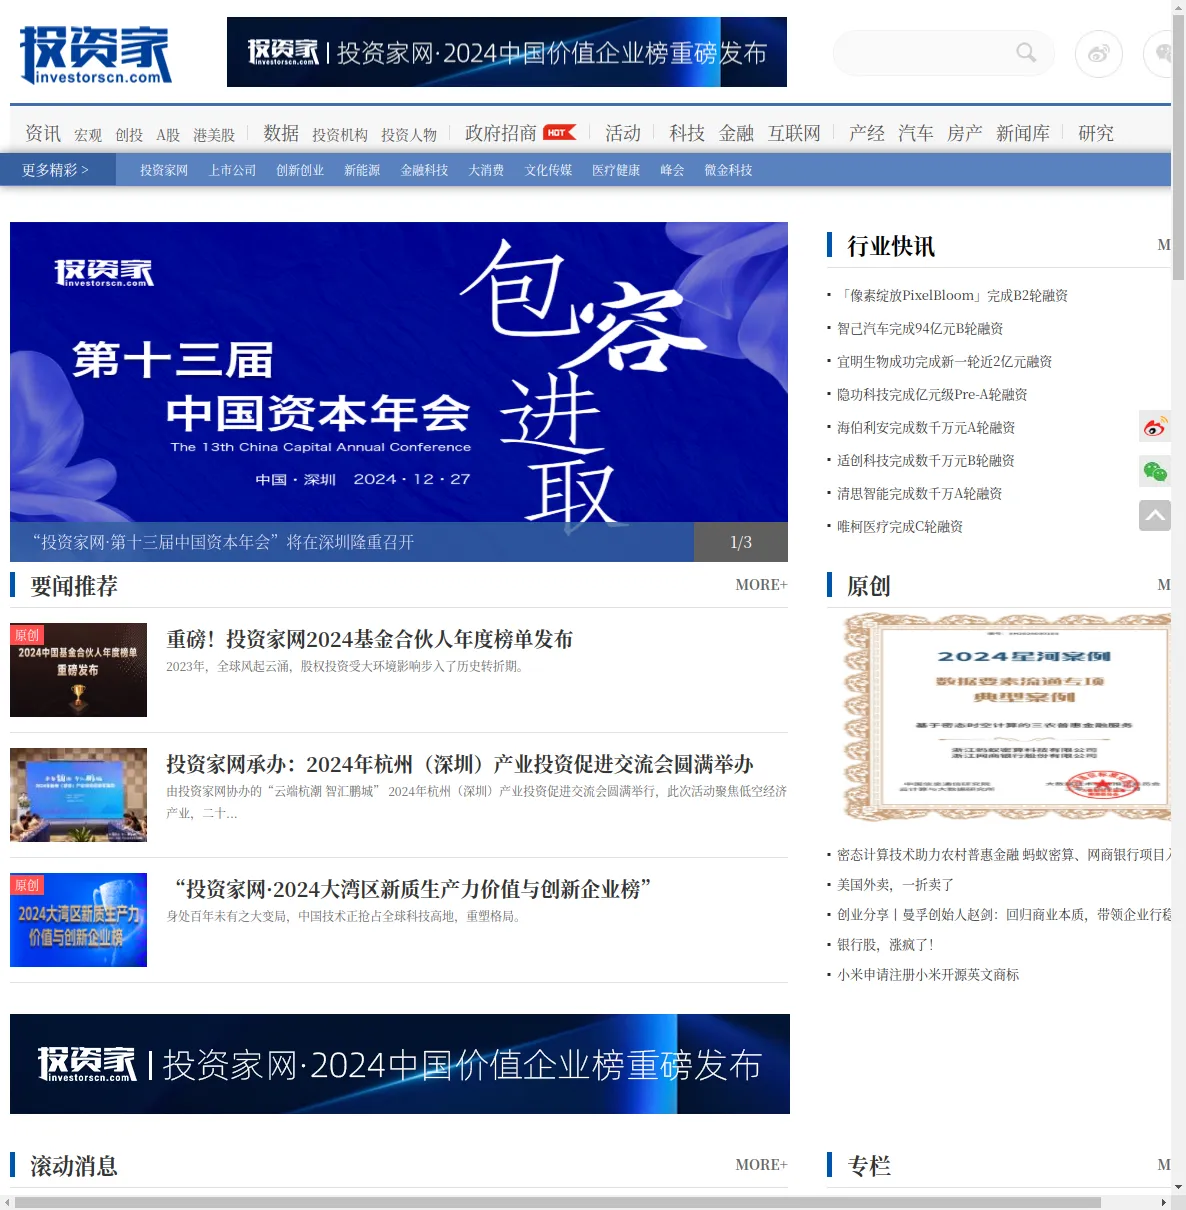Click the search magnifier icon
Viewport: 1186px width, 1210px height.
(x=1026, y=53)
